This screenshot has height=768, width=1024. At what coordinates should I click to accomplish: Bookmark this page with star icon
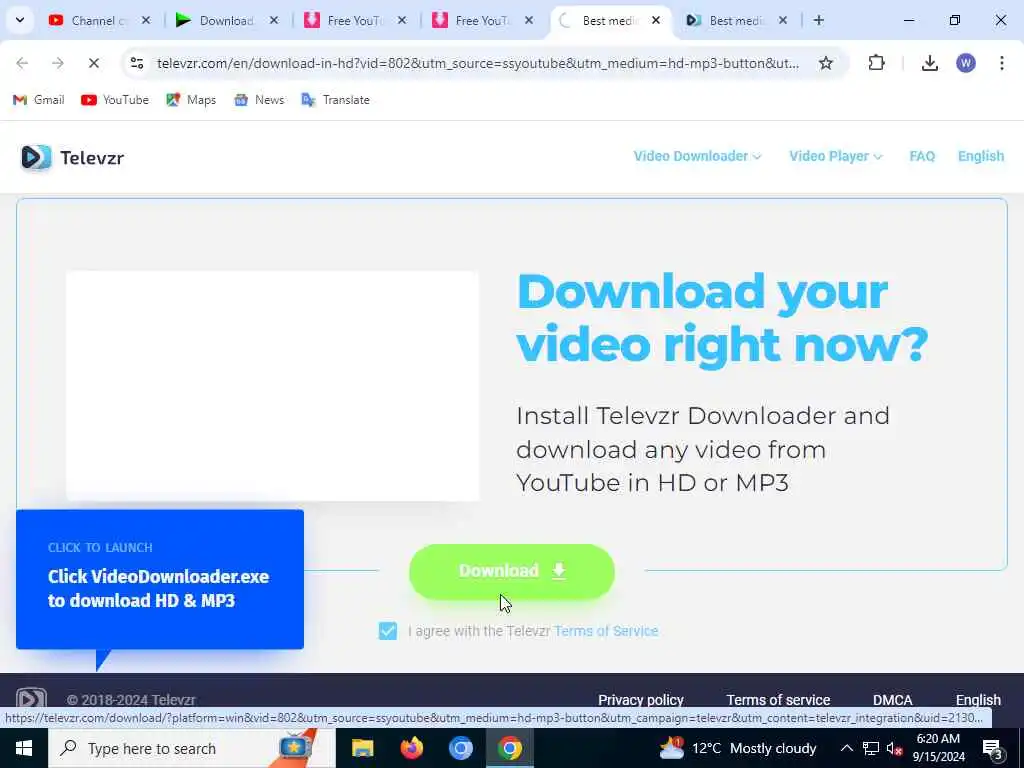pos(826,63)
